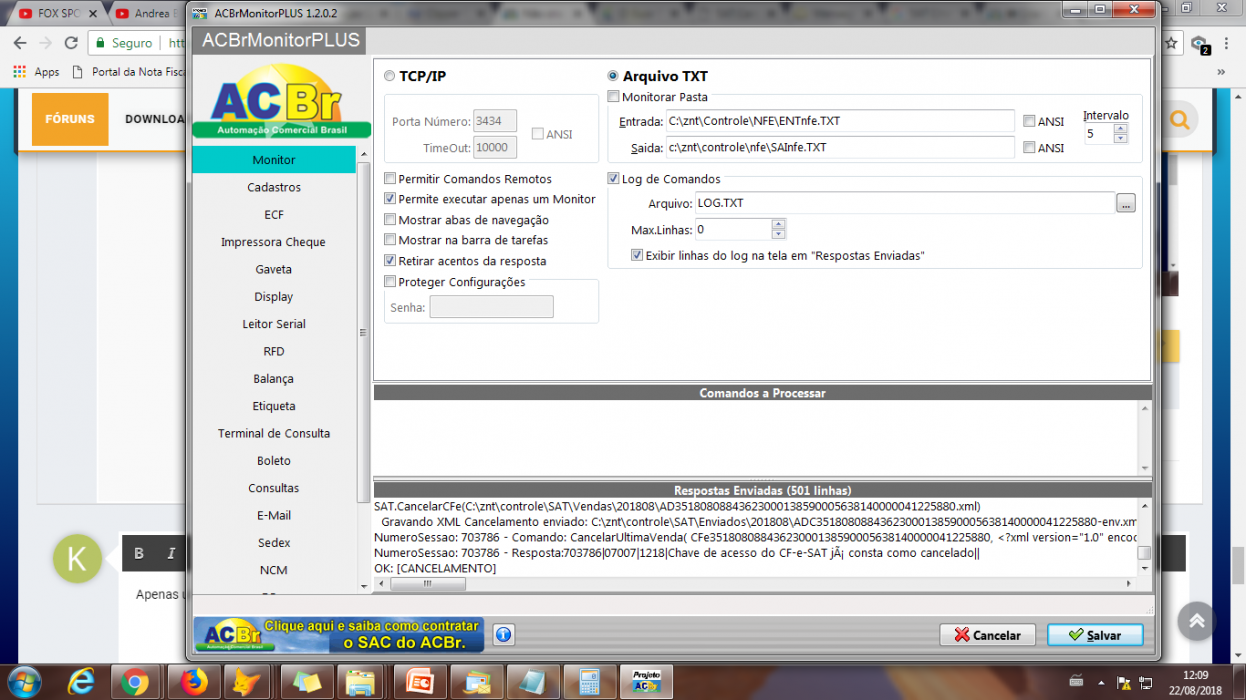Enable Permitir Comandos Remotos
Screen dimensions: 1246x700
coord(390,179)
